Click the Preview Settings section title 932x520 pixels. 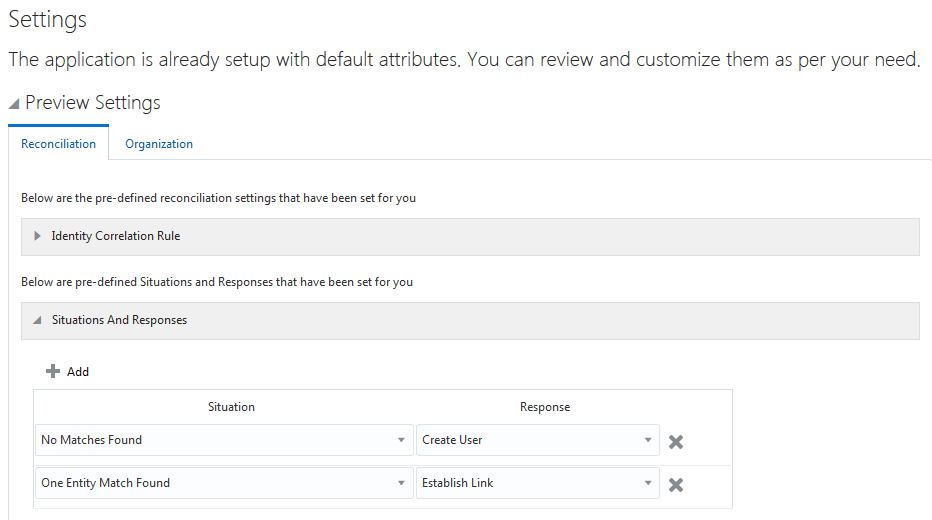click(93, 103)
